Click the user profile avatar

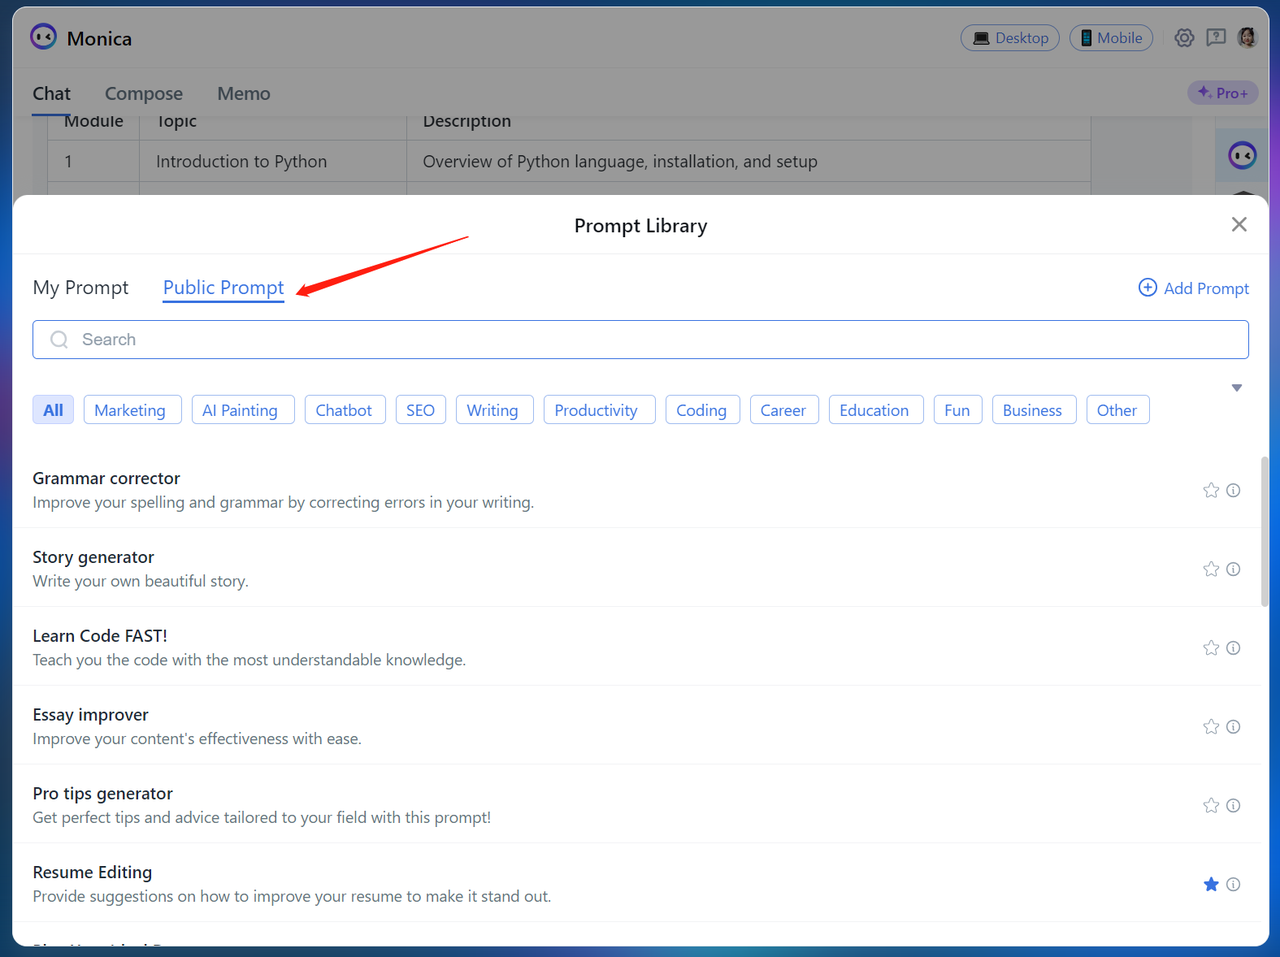pos(1247,38)
